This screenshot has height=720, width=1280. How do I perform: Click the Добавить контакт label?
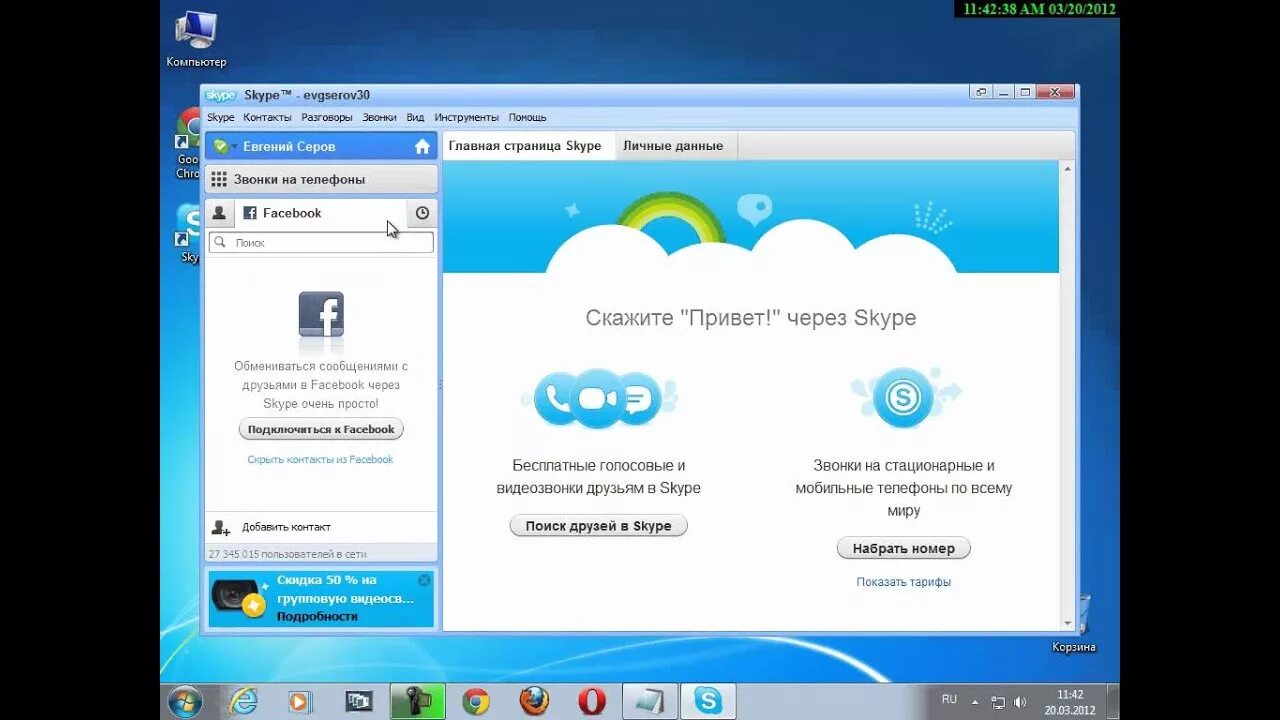286,527
